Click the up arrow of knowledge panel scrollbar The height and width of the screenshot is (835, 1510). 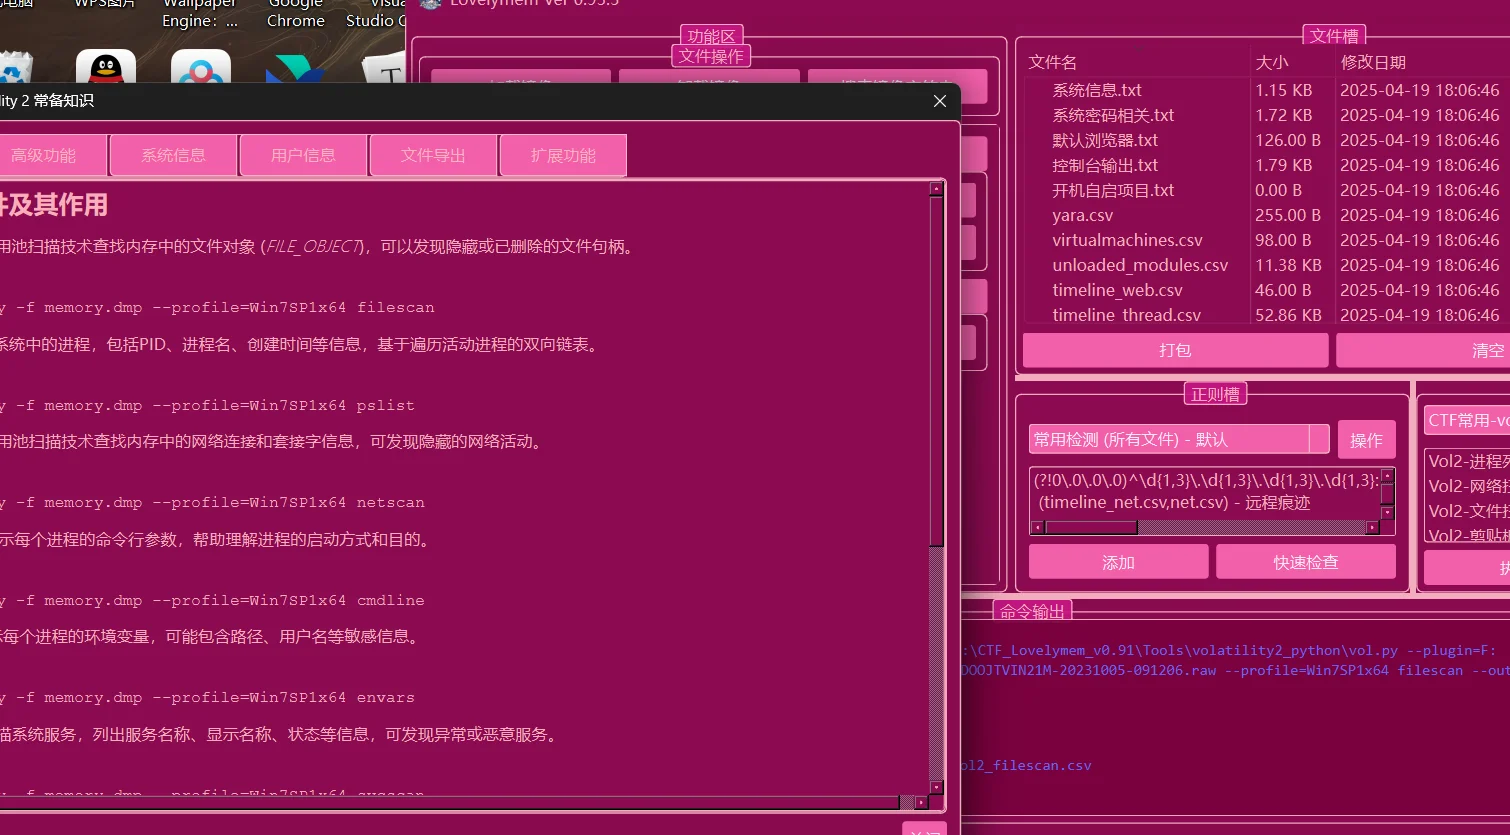[936, 188]
